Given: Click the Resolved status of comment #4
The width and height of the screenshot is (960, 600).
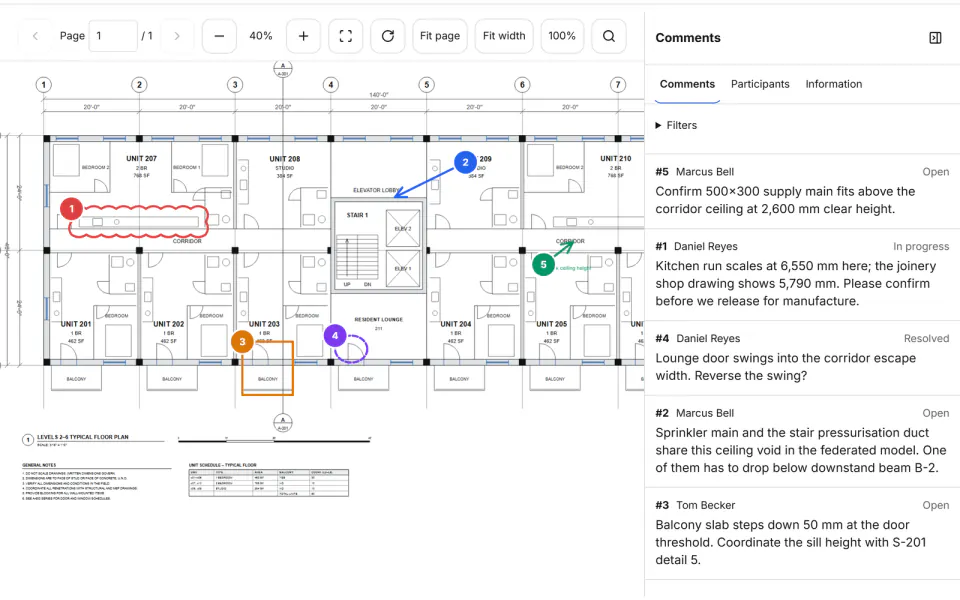Looking at the screenshot, I should point(926,339).
